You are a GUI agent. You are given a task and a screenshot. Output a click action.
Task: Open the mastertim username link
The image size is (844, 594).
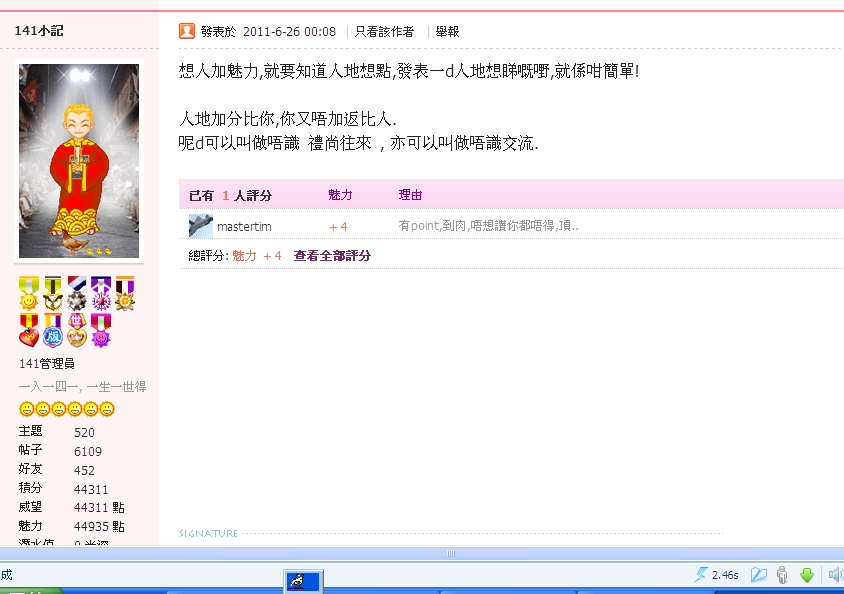pos(244,227)
